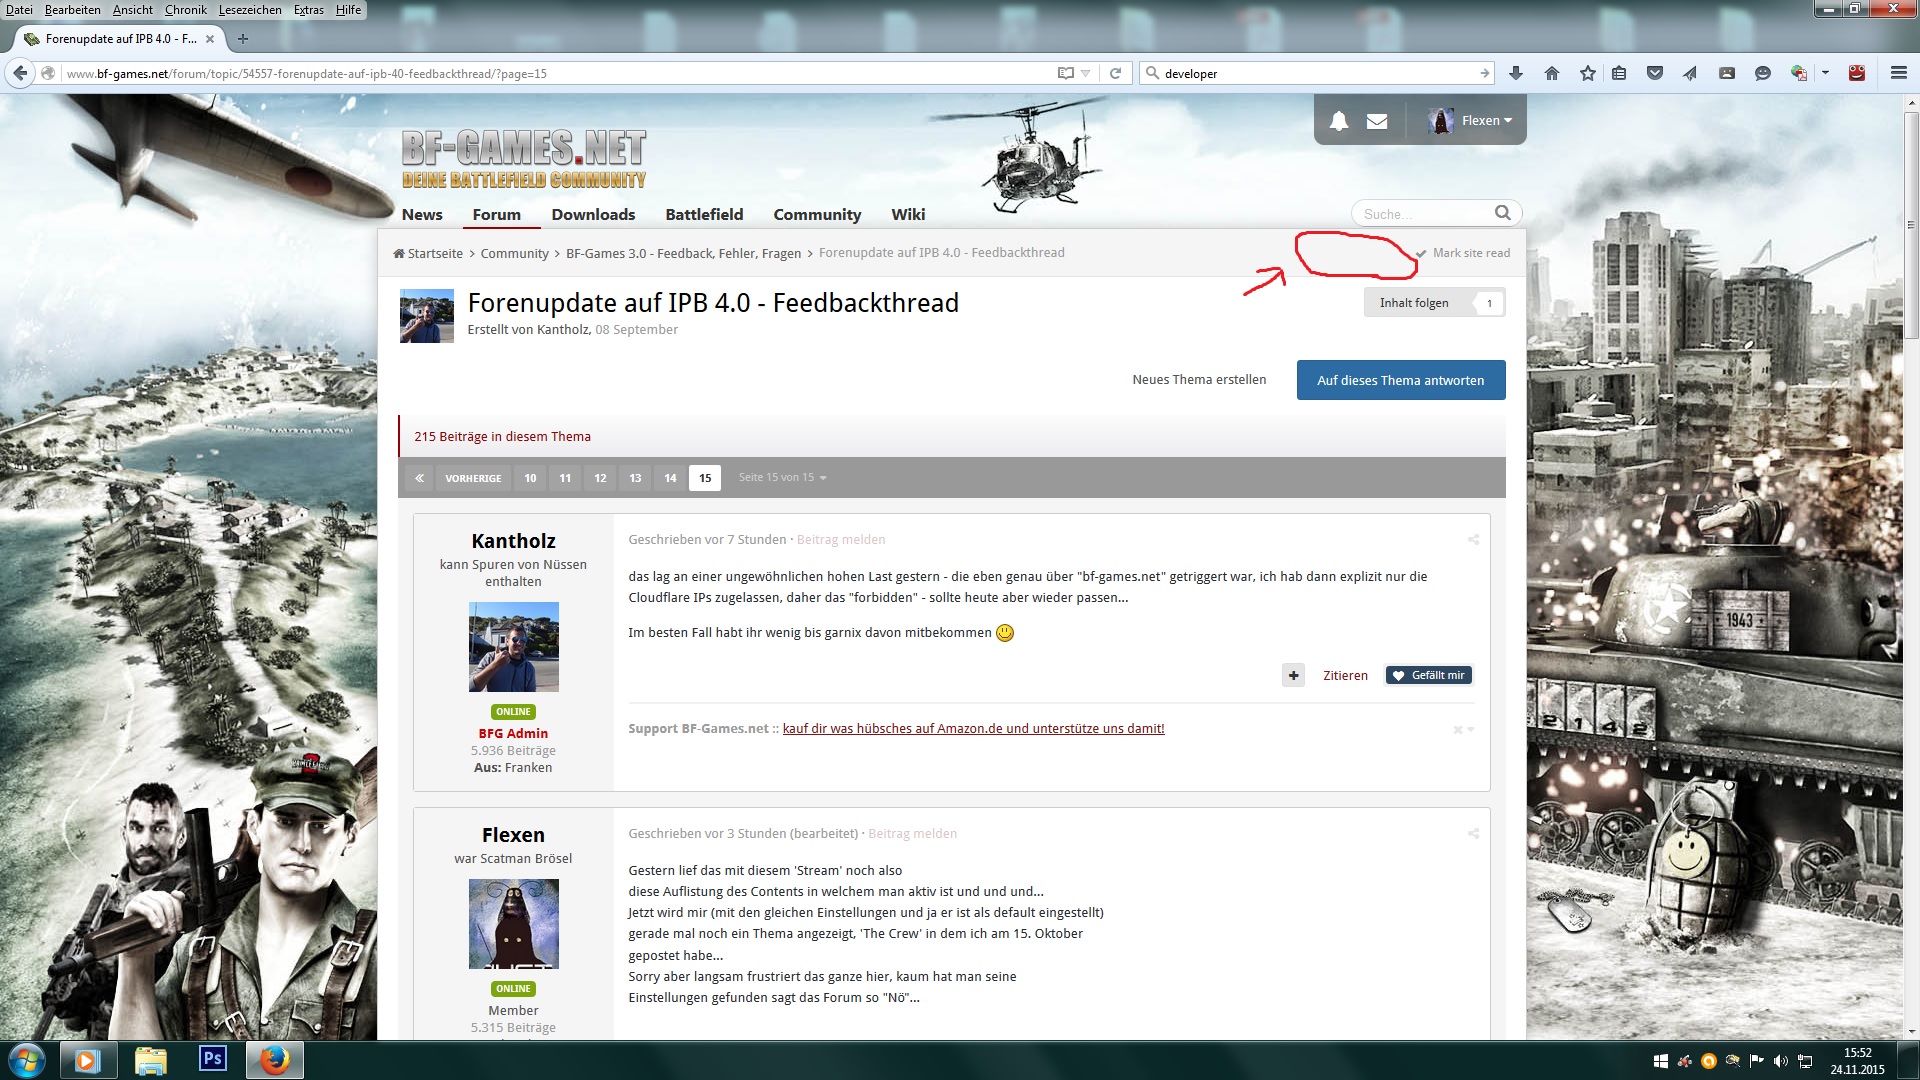
Task: Click 'Gefällt mir' on Kantholz's post
Action: coord(1429,676)
